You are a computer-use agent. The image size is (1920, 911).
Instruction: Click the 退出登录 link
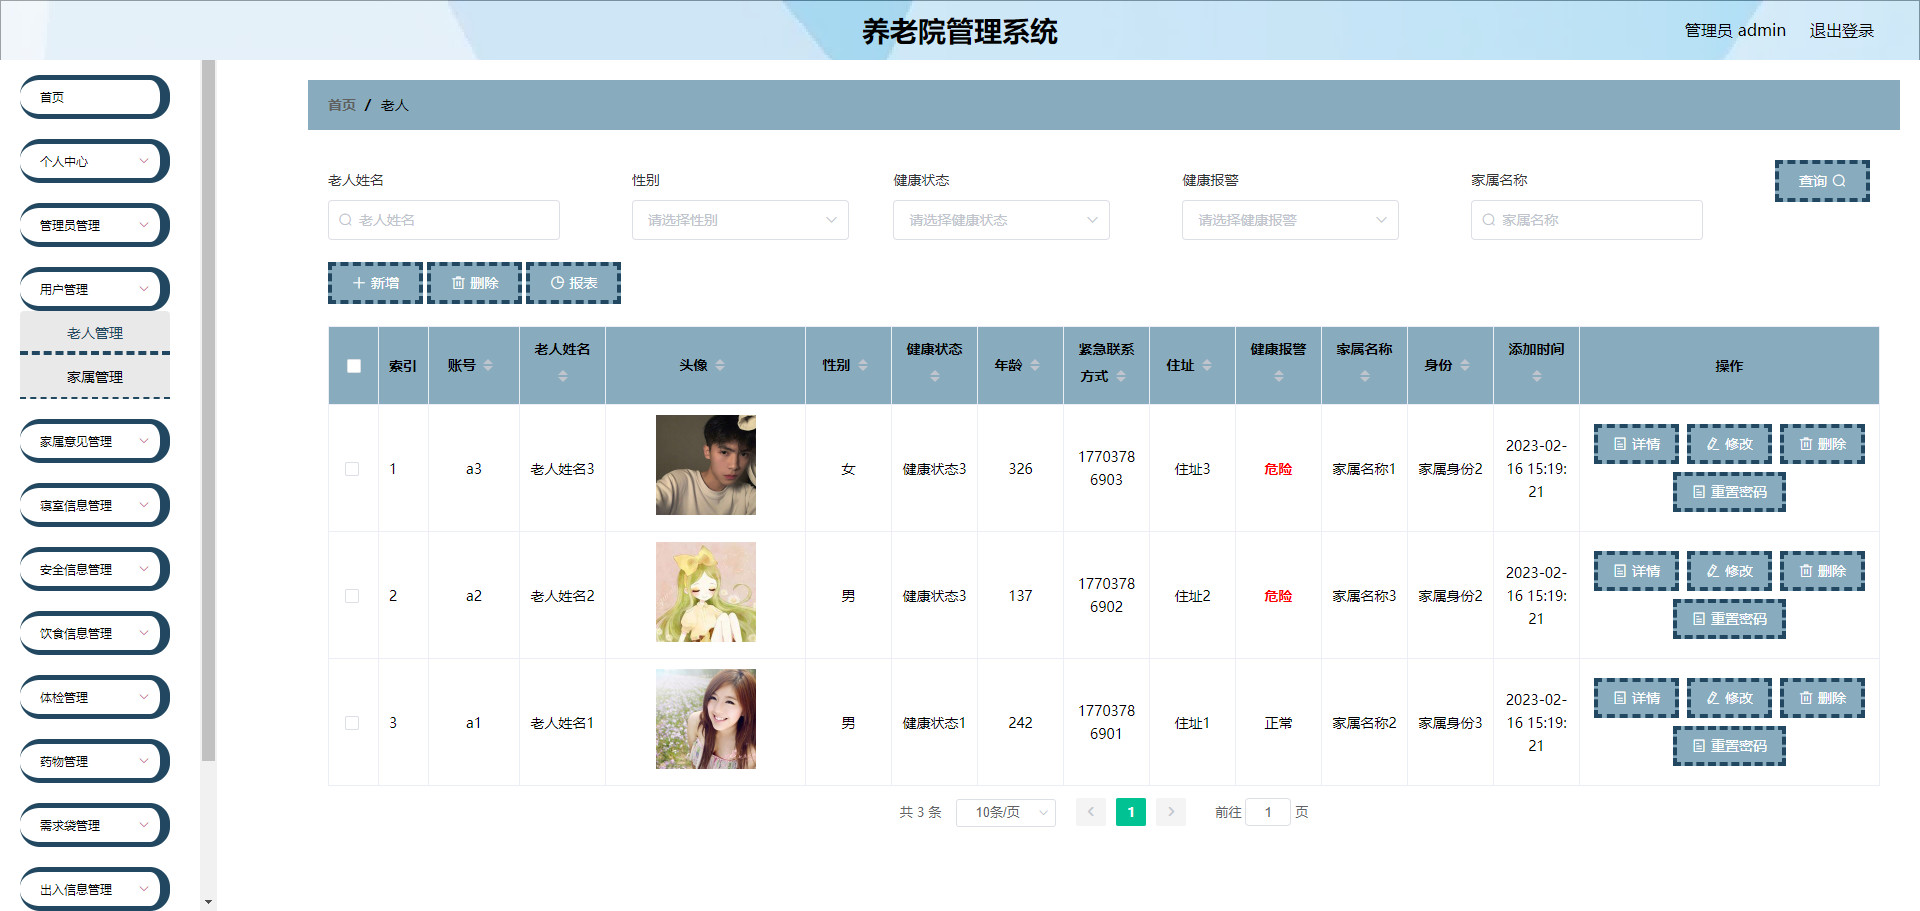(x=1842, y=31)
